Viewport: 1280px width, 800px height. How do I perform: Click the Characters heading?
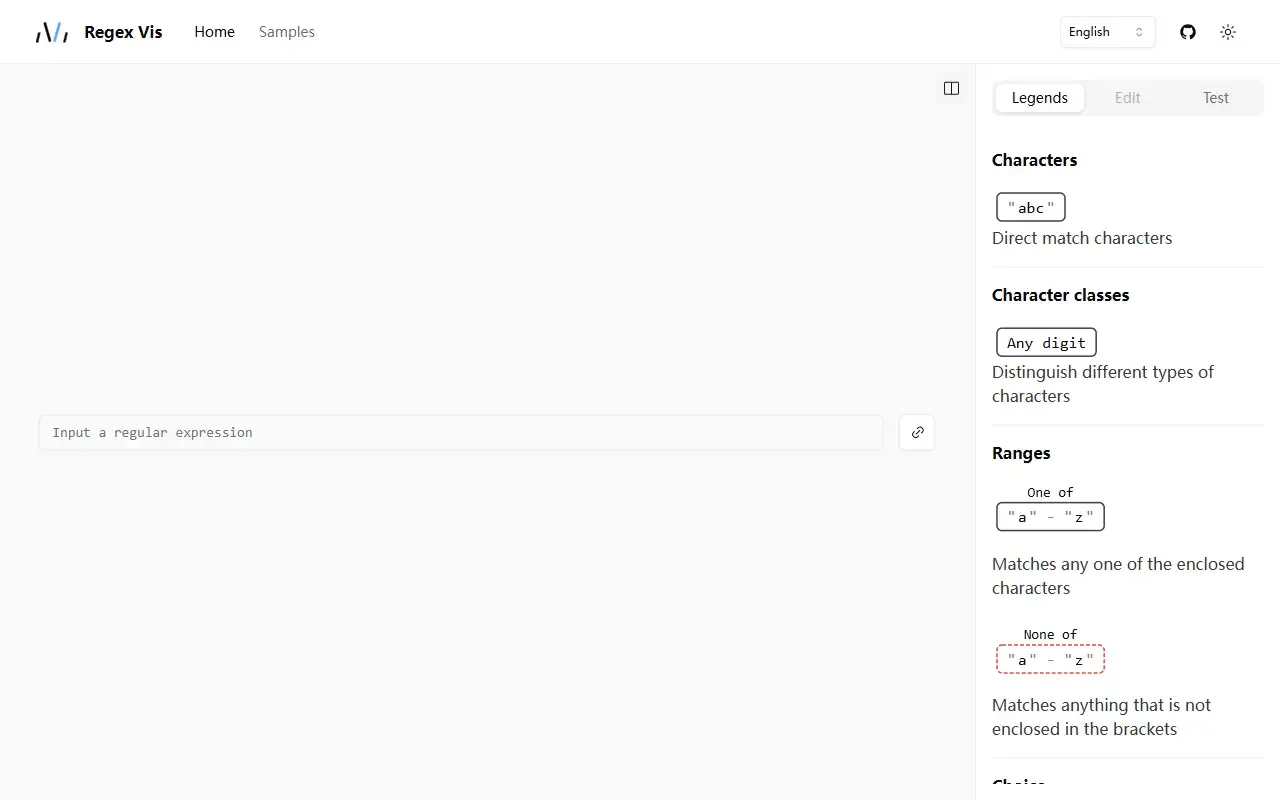[1034, 160]
